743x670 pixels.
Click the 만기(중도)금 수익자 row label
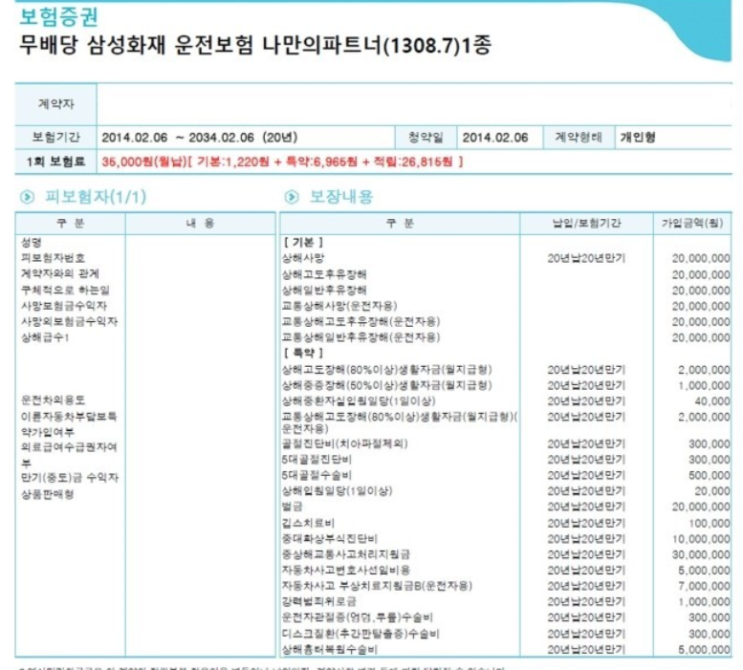(x=69, y=478)
